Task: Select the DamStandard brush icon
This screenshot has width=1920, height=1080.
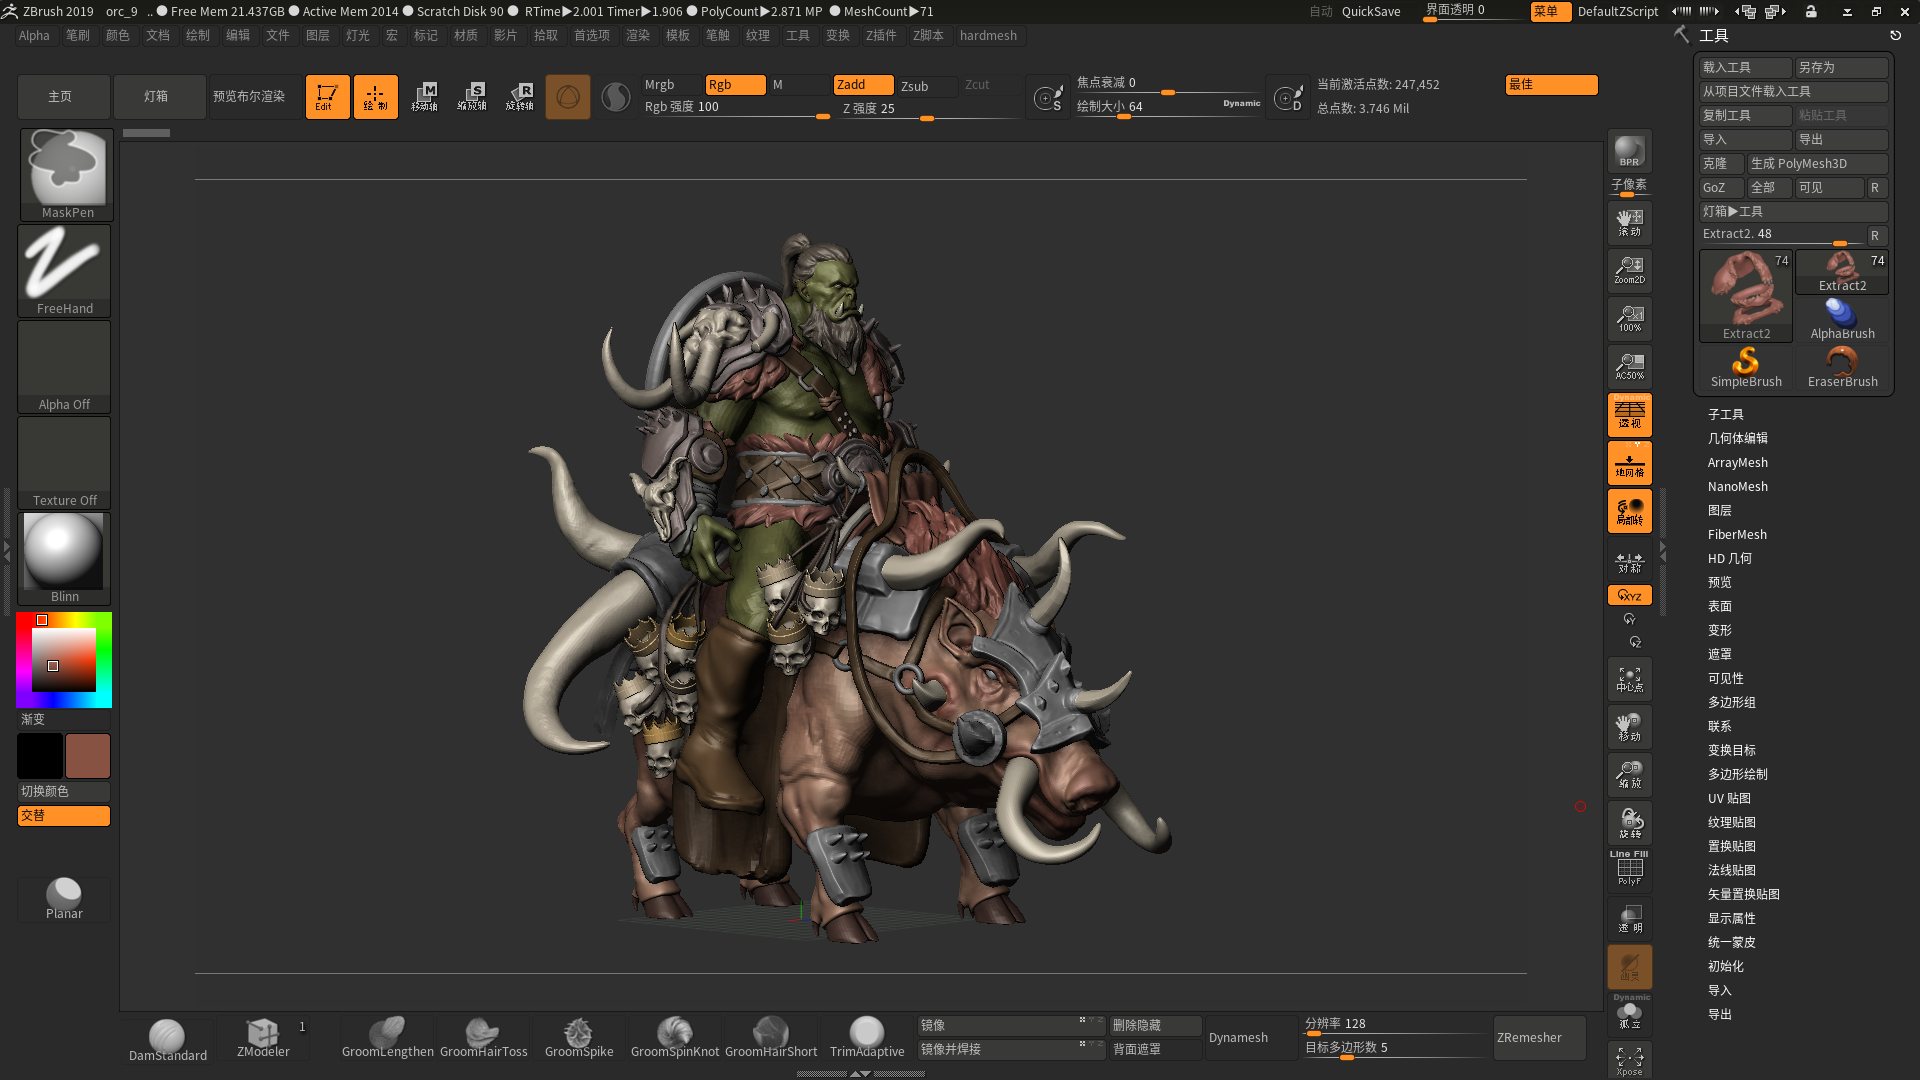Action: point(167,1037)
